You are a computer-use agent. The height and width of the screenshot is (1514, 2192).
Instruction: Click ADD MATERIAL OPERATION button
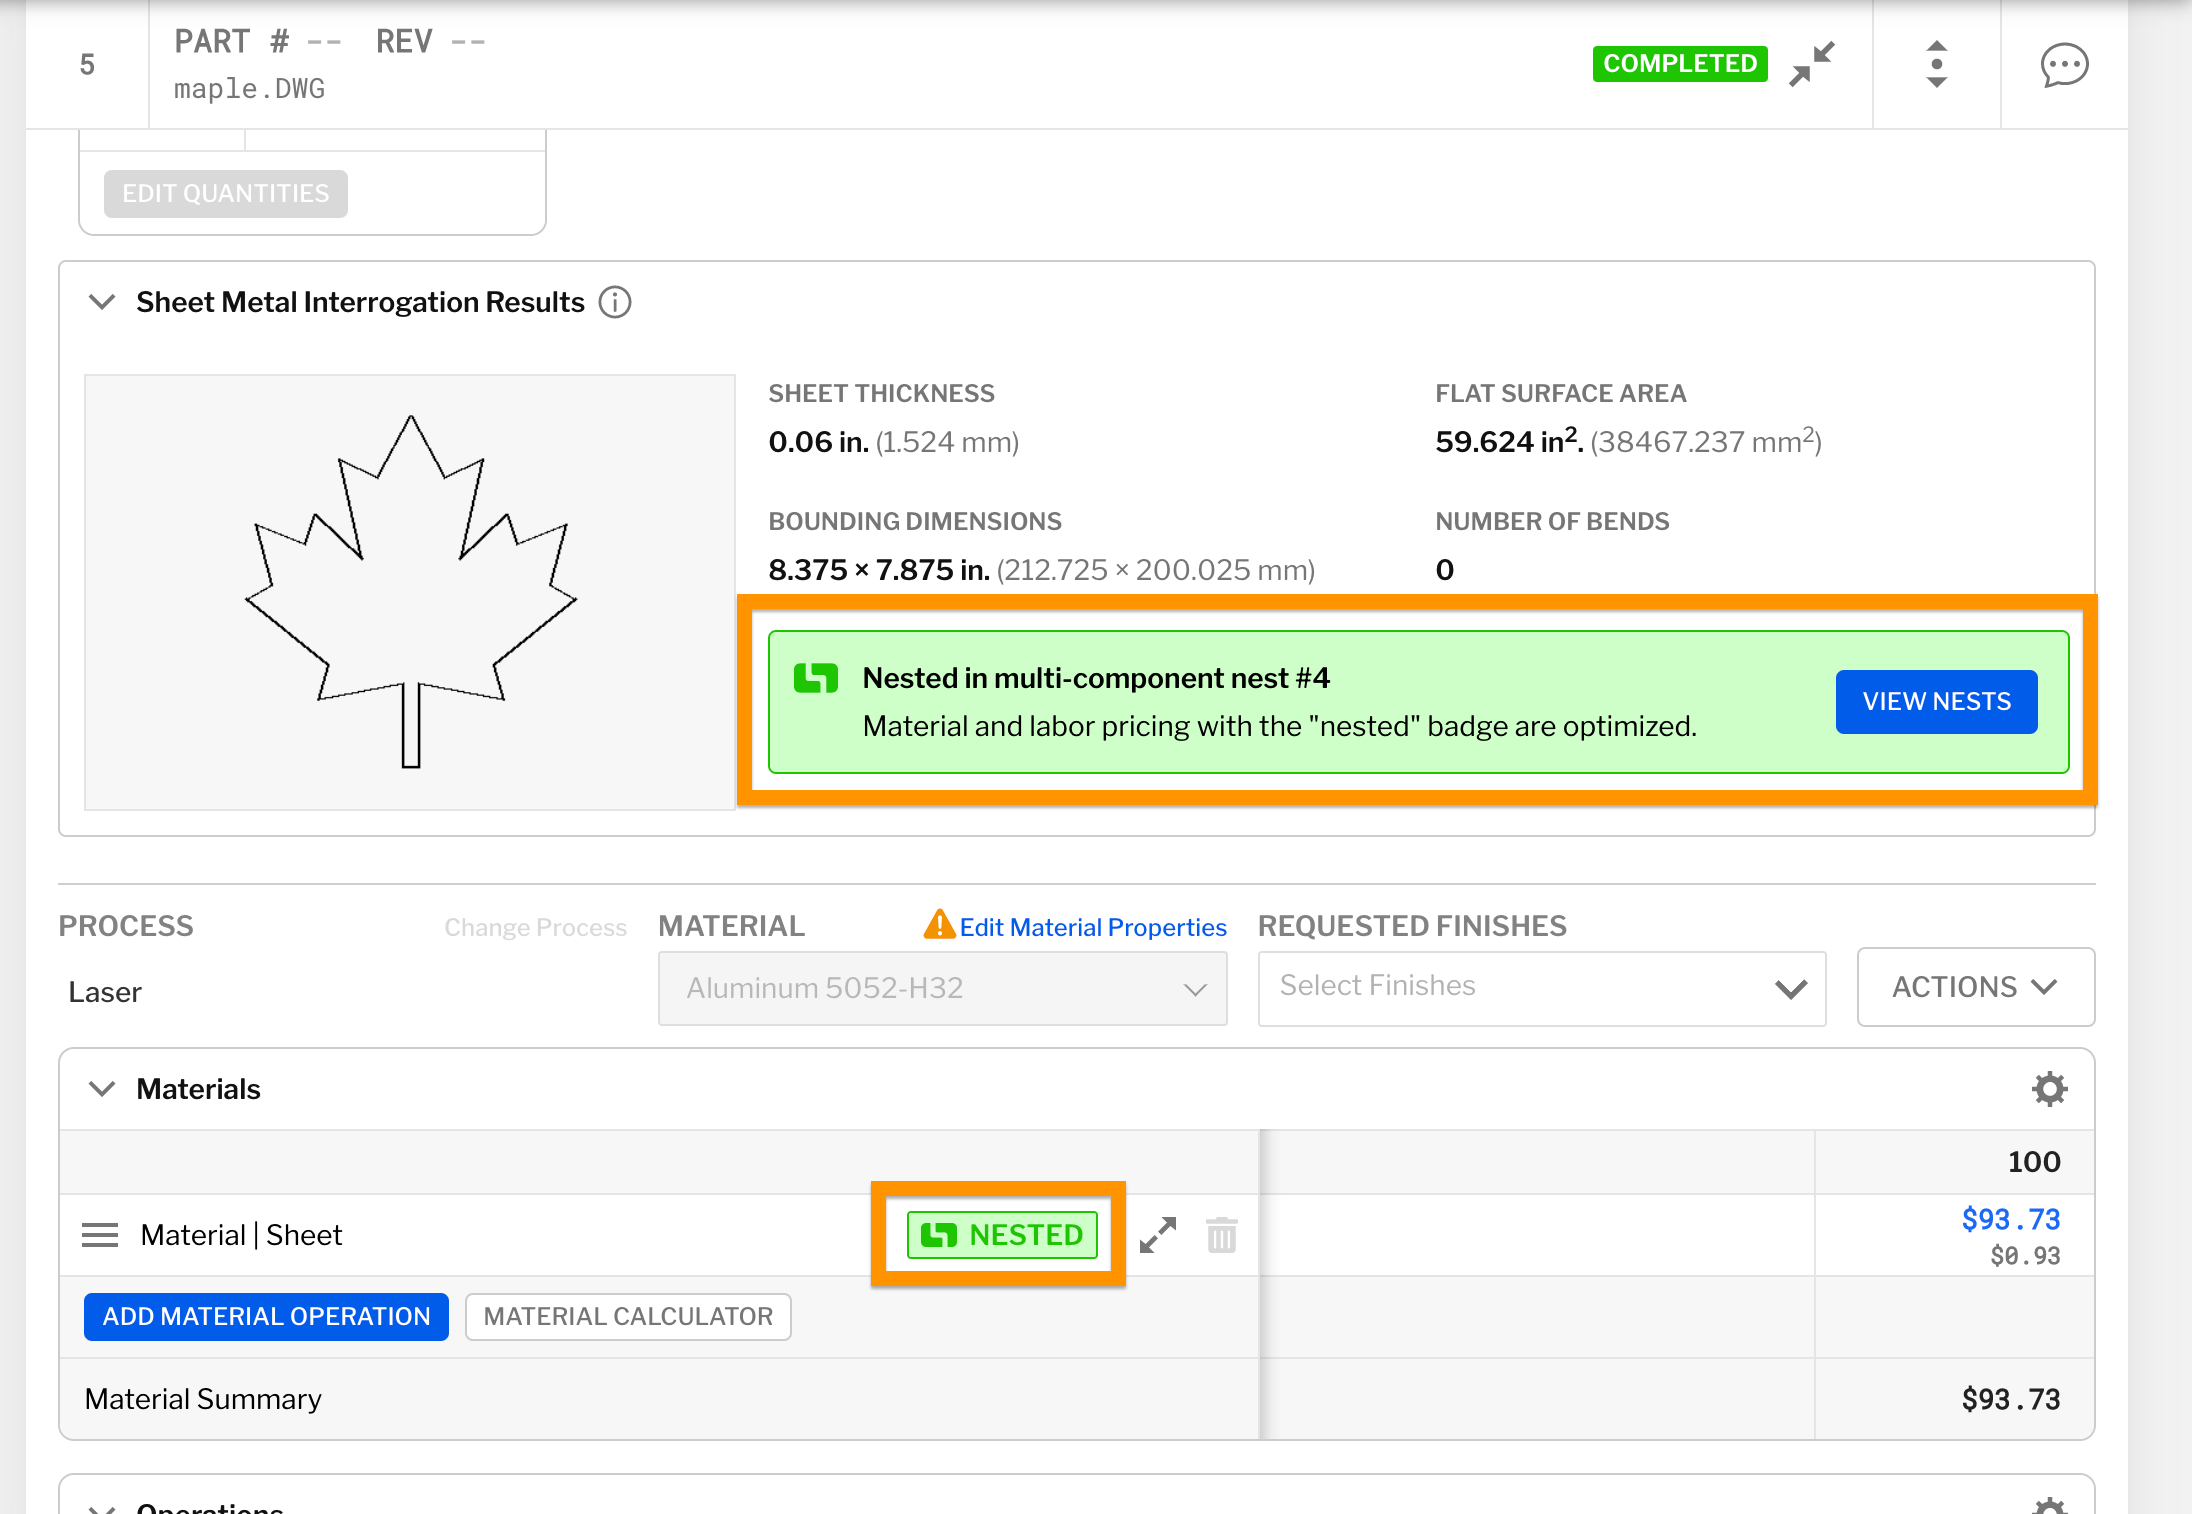[266, 1316]
